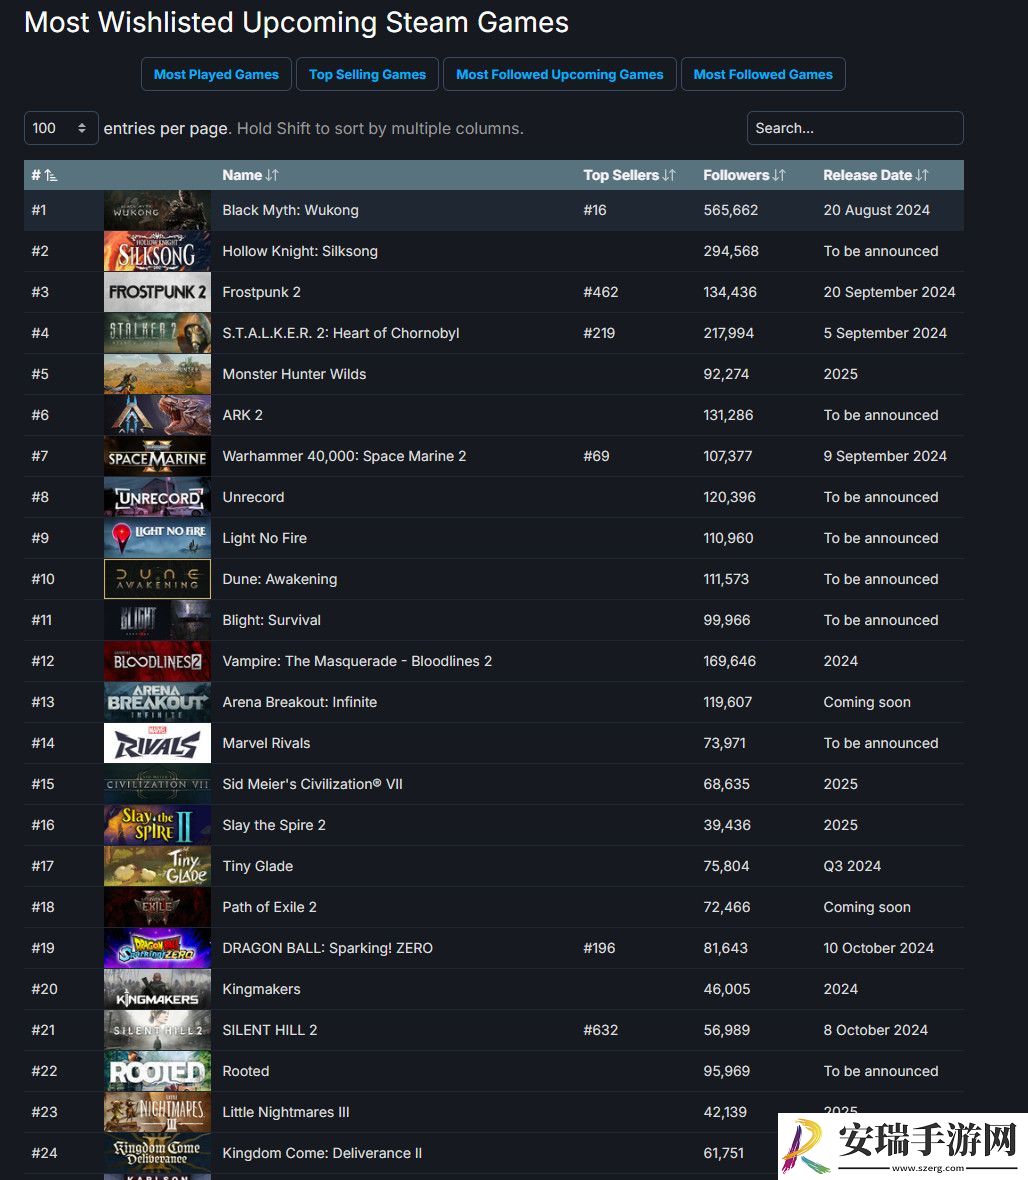Open Space Marine 2 thumbnail image
Image resolution: width=1028 pixels, height=1180 pixels.
(x=157, y=456)
